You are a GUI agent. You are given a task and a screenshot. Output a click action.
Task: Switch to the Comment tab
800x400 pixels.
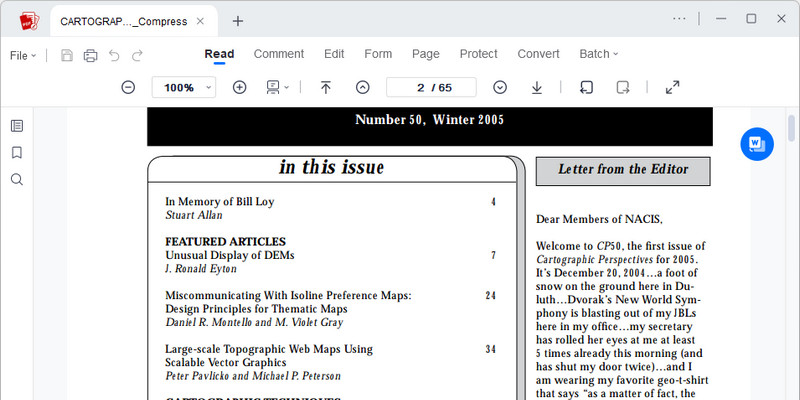click(x=279, y=54)
